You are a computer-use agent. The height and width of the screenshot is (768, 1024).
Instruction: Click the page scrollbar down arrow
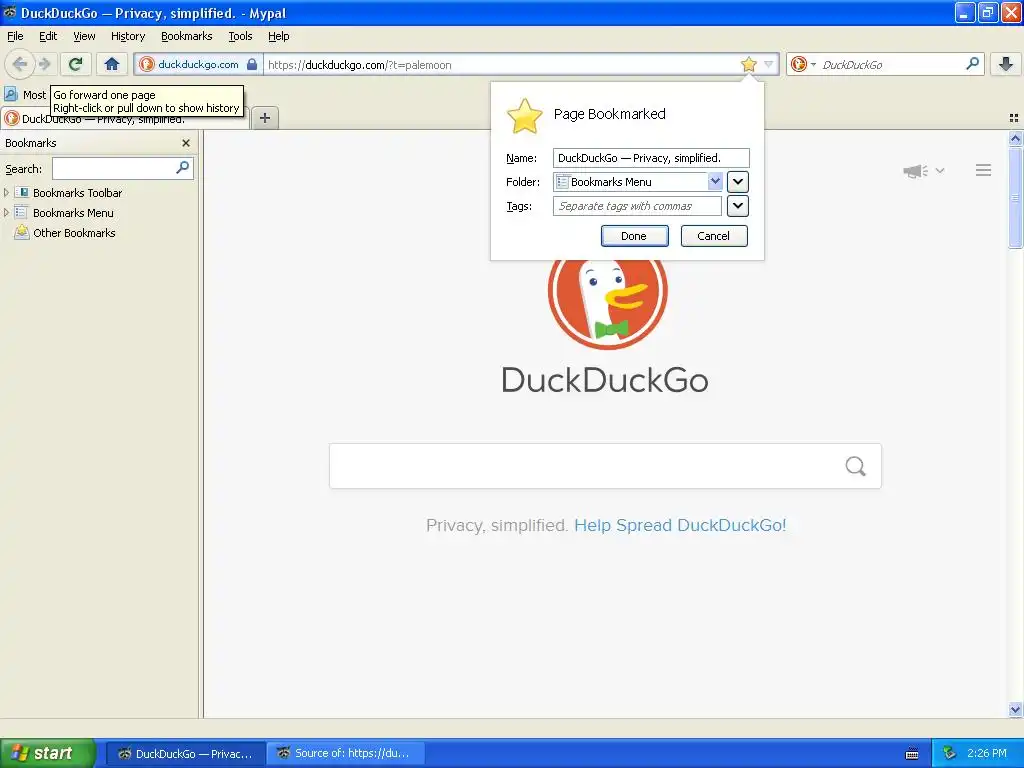(1016, 709)
